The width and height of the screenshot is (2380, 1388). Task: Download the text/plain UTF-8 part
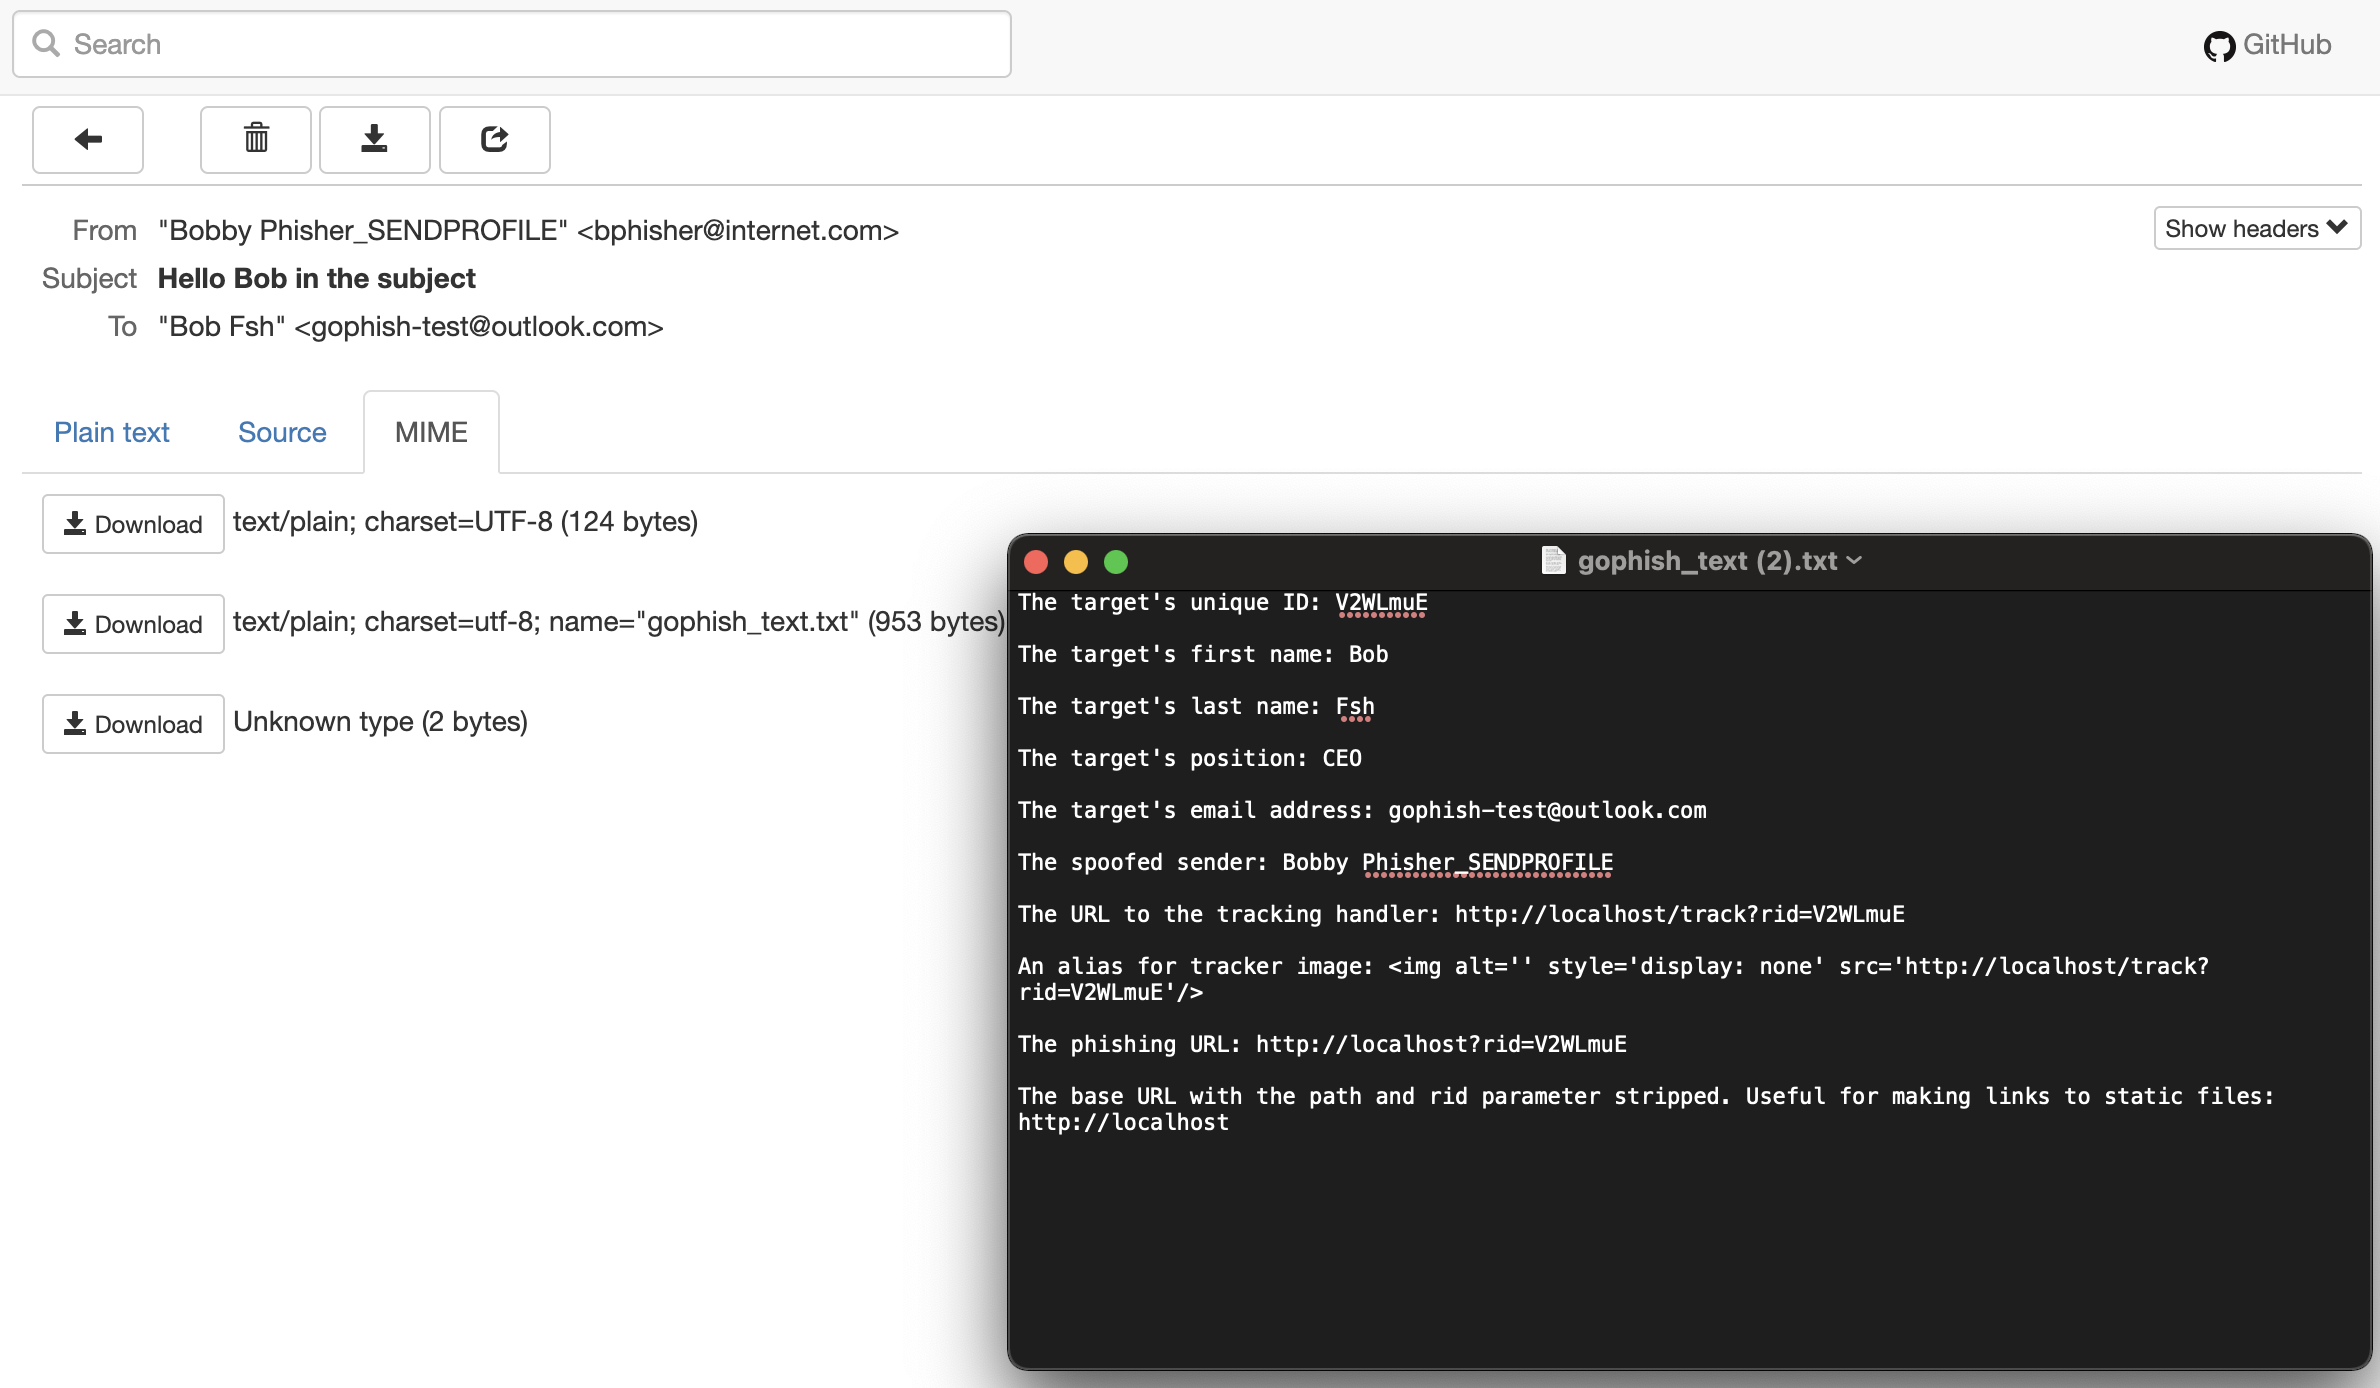click(133, 523)
